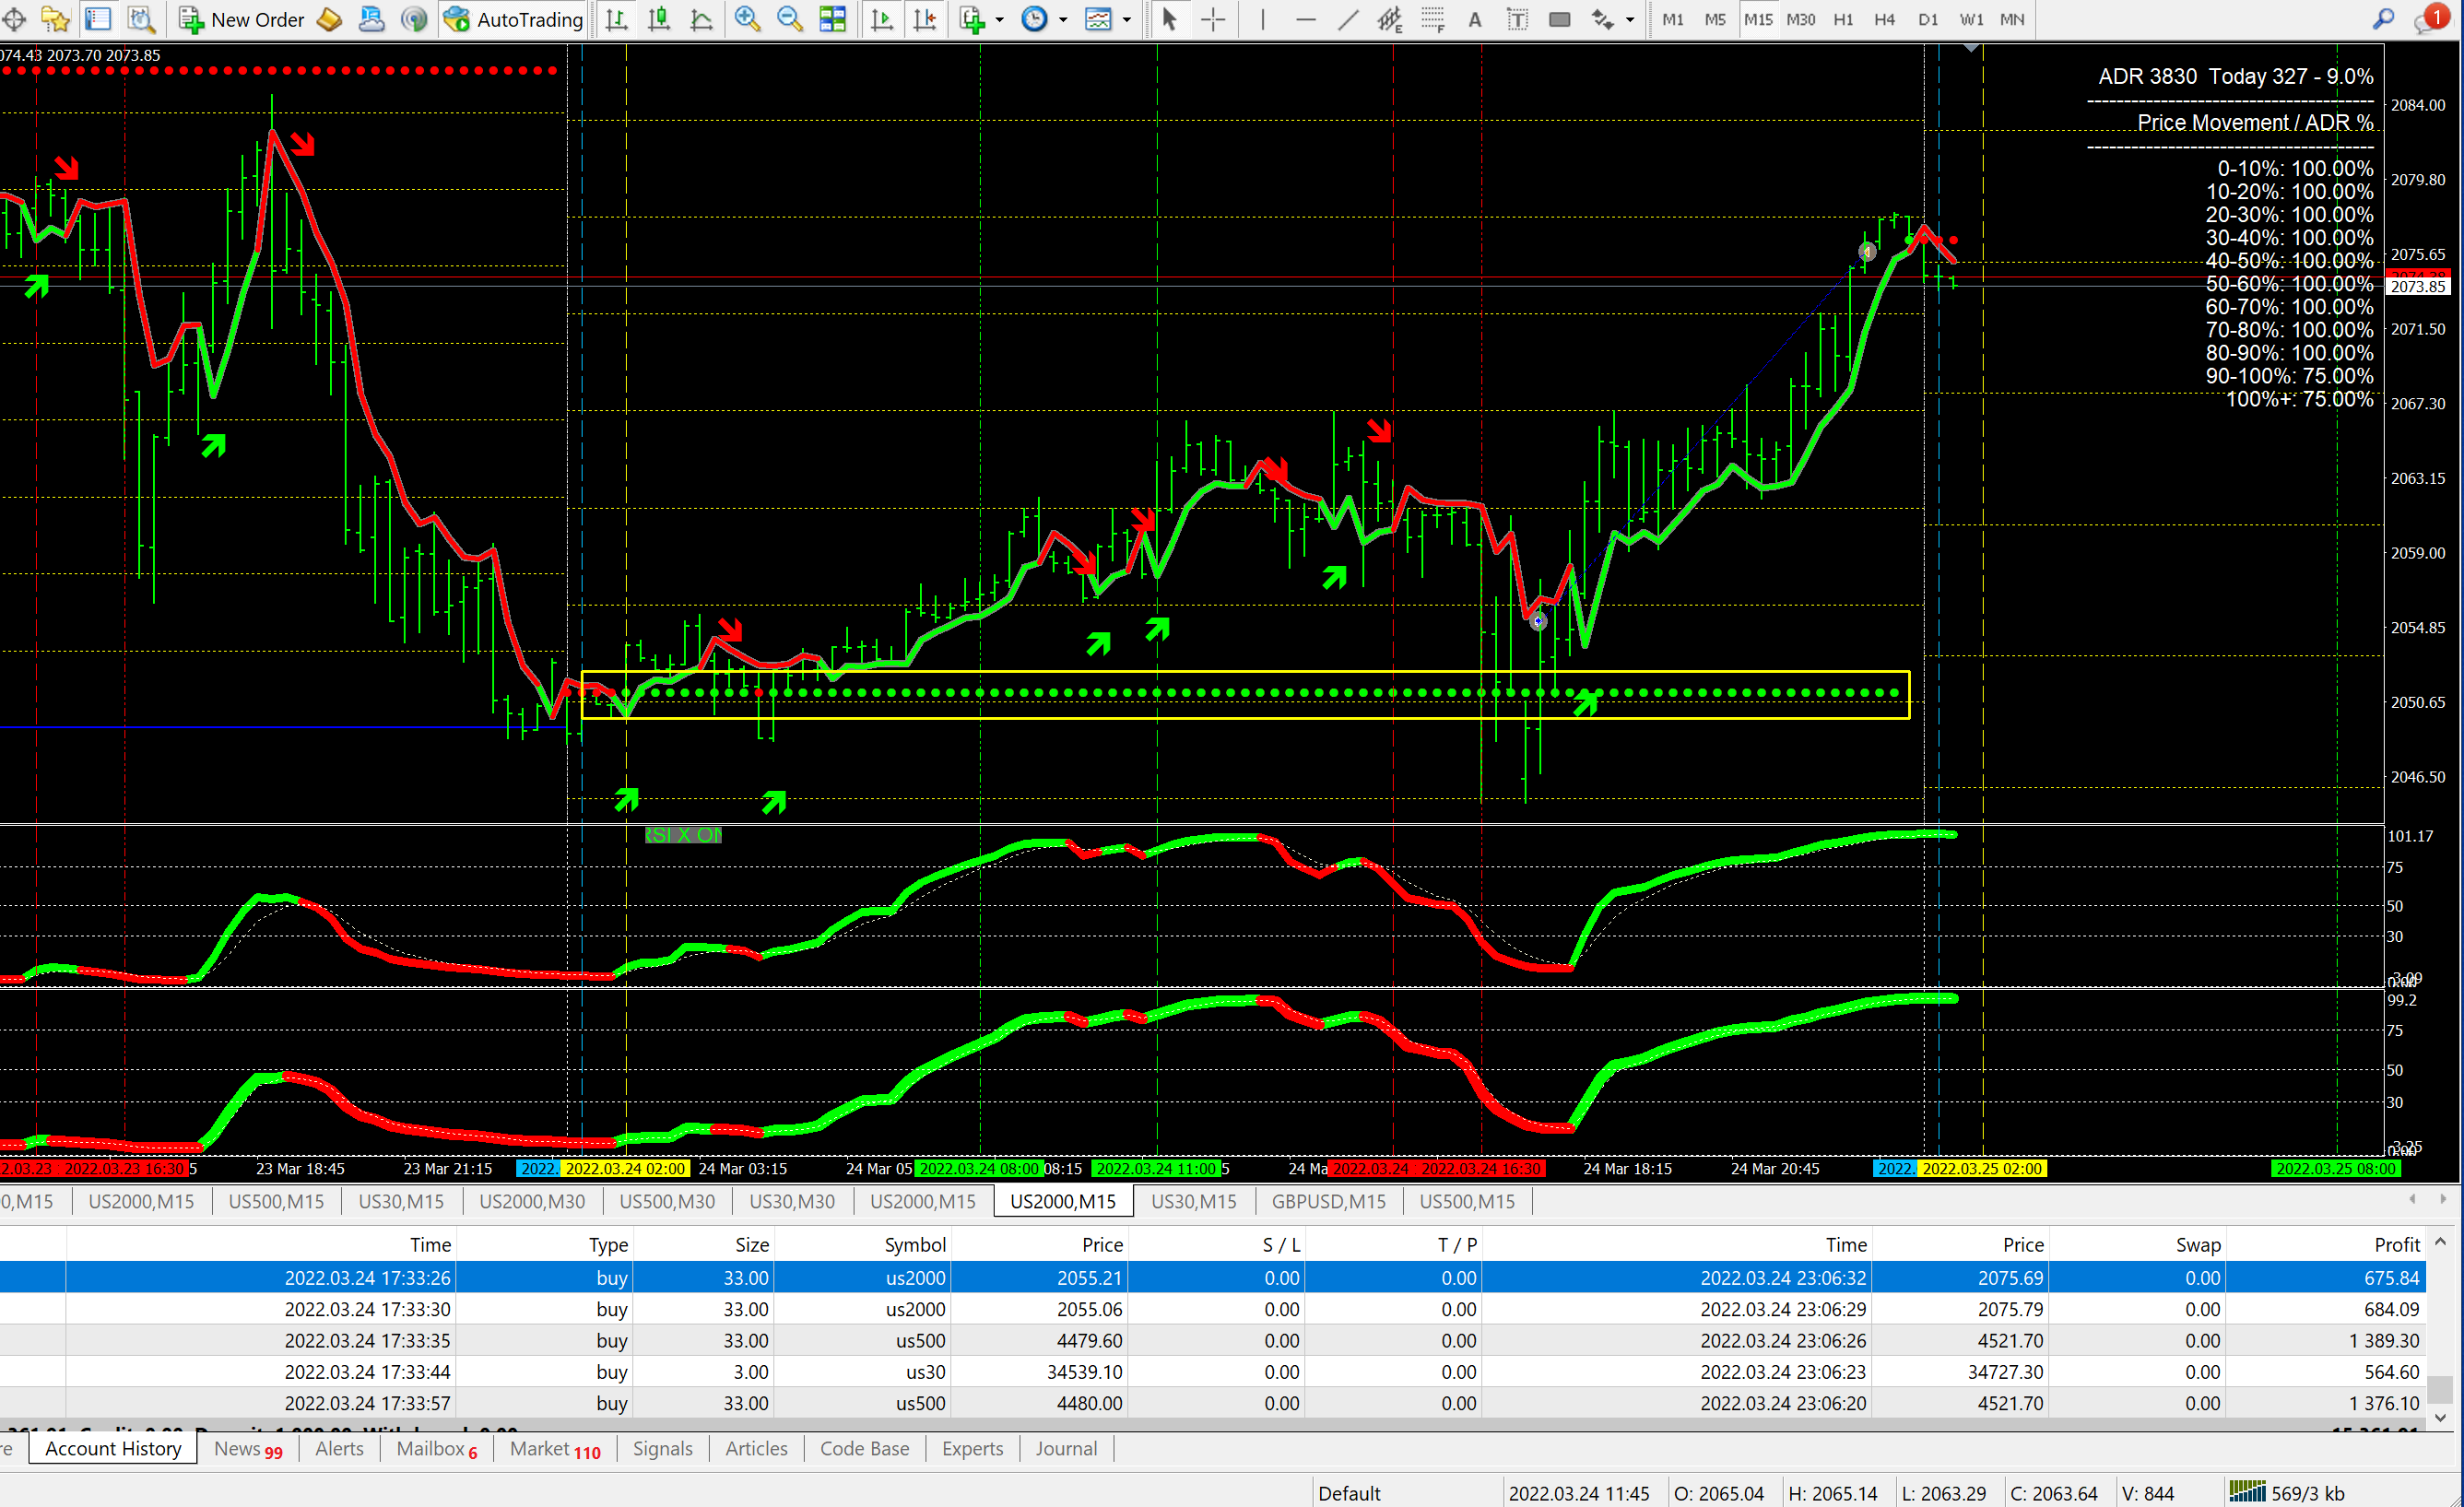The width and height of the screenshot is (2464, 1507).
Task: Draw a trendline with line tool
Action: click(x=1348, y=19)
